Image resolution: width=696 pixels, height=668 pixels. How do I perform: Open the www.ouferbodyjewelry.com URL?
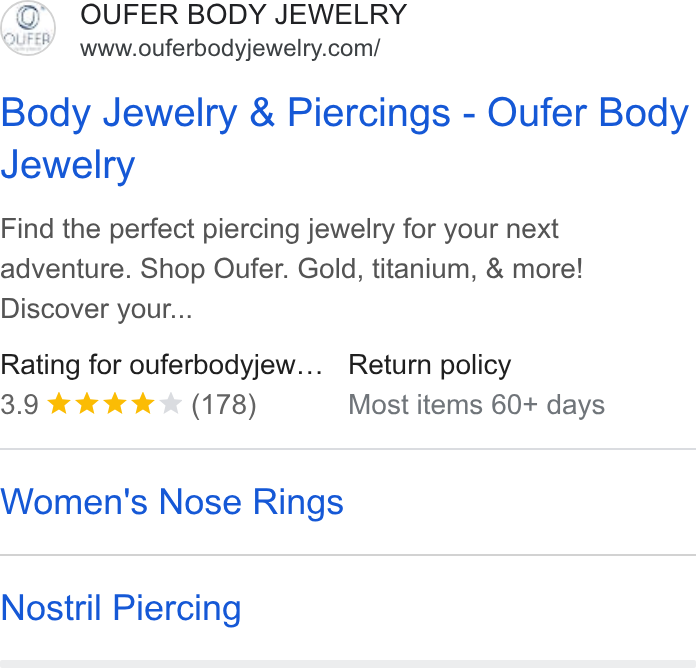coord(230,48)
